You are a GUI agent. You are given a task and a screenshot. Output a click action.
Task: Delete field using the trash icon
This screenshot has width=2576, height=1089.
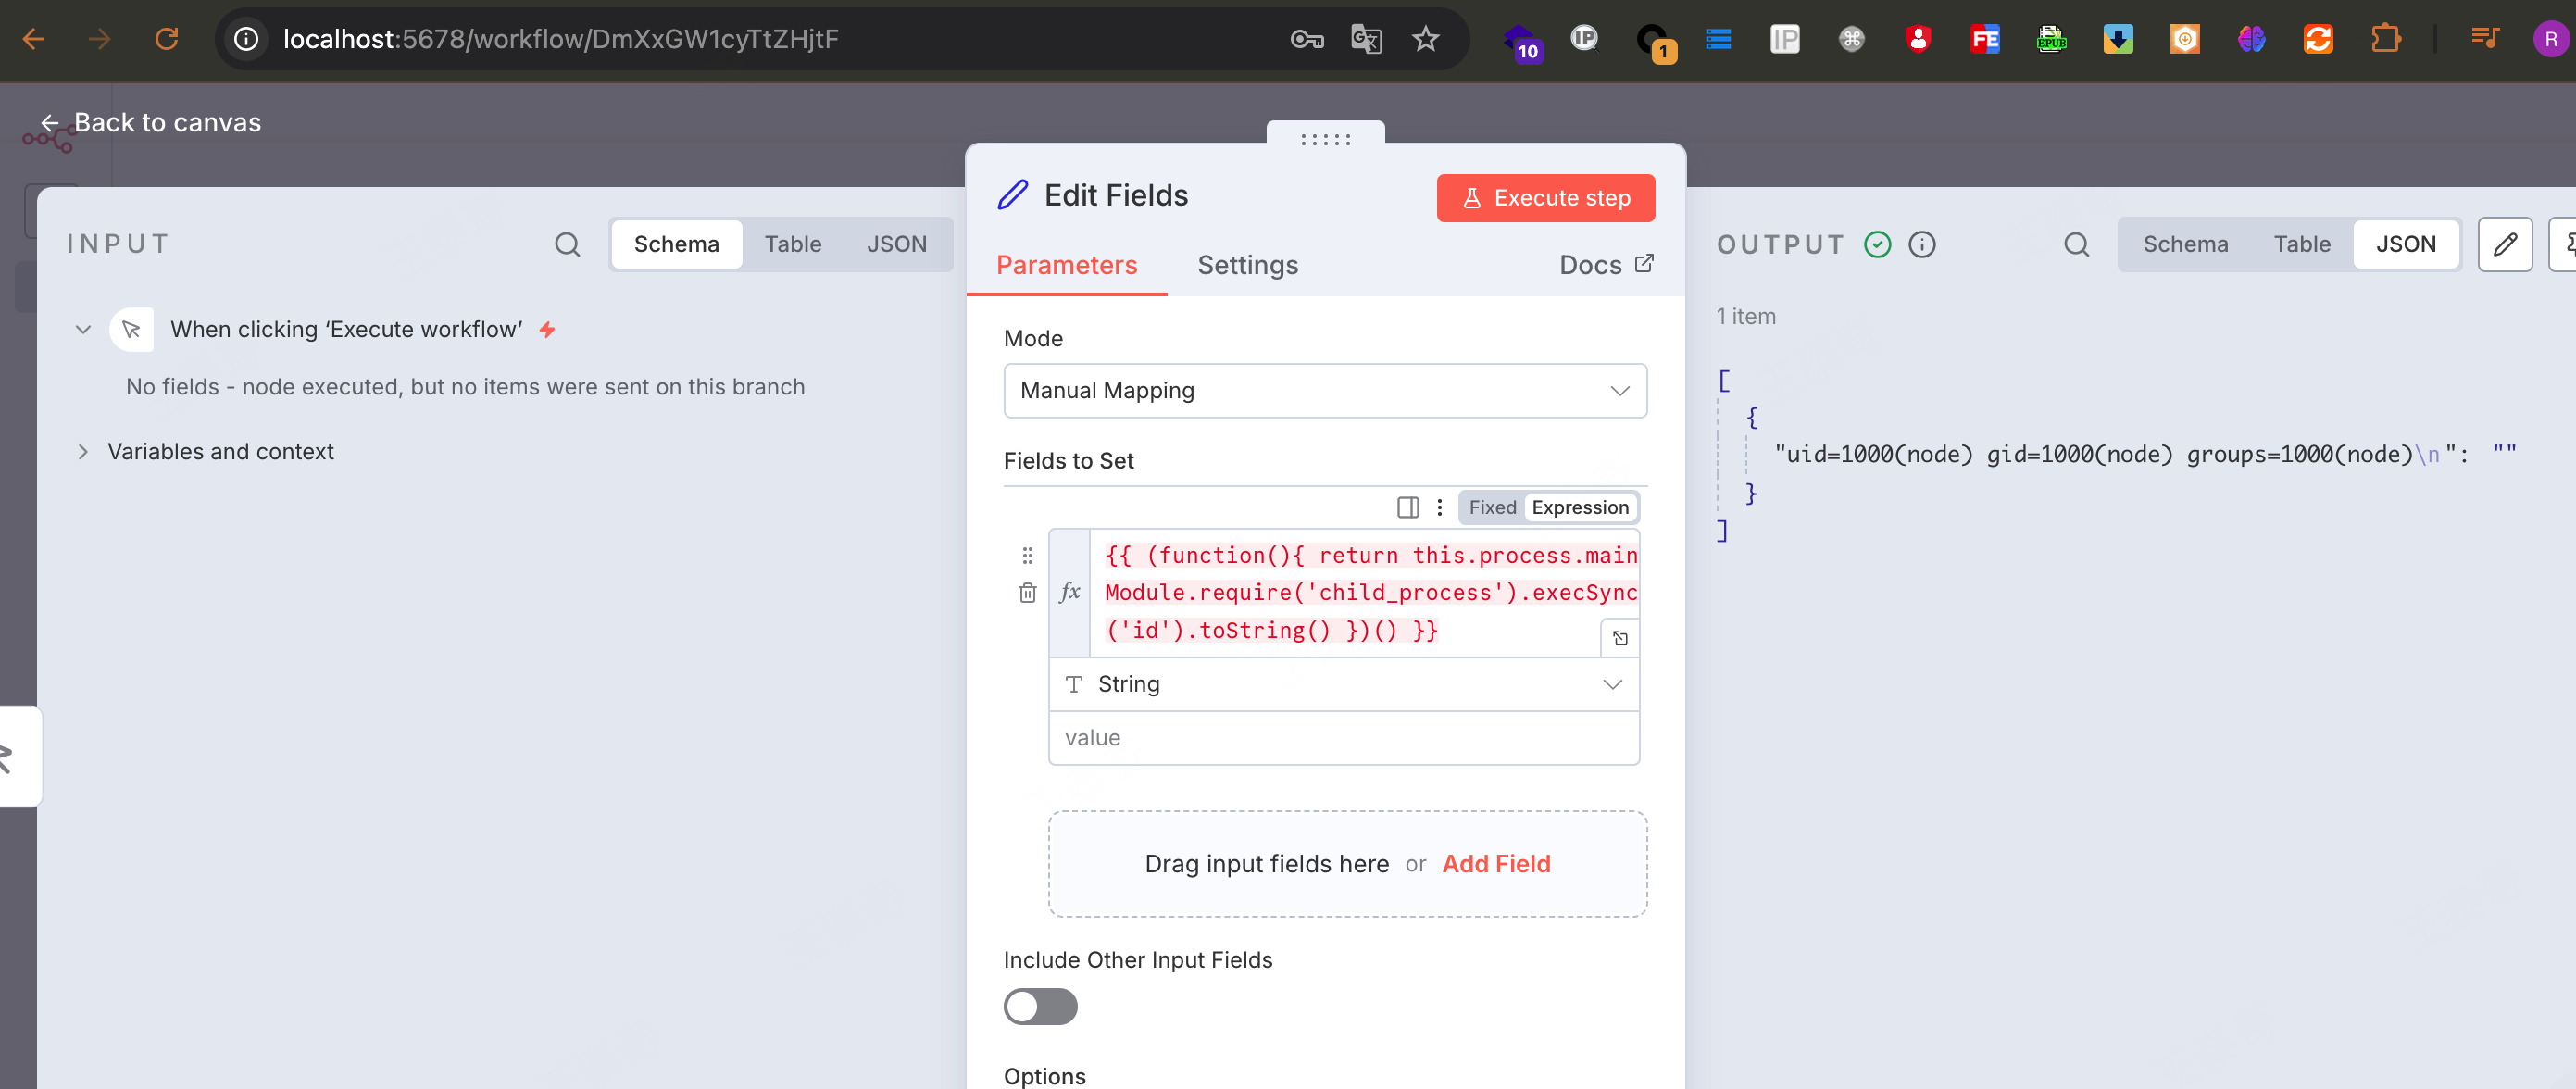coord(1027,593)
